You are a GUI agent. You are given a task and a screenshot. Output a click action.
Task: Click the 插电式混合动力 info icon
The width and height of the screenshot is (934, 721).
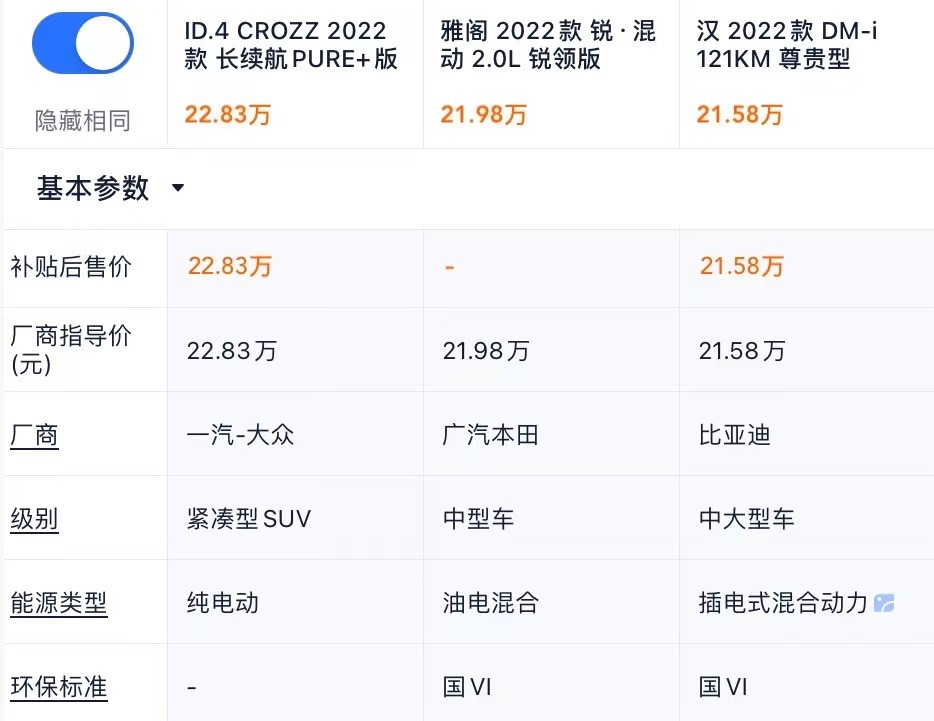(x=884, y=603)
